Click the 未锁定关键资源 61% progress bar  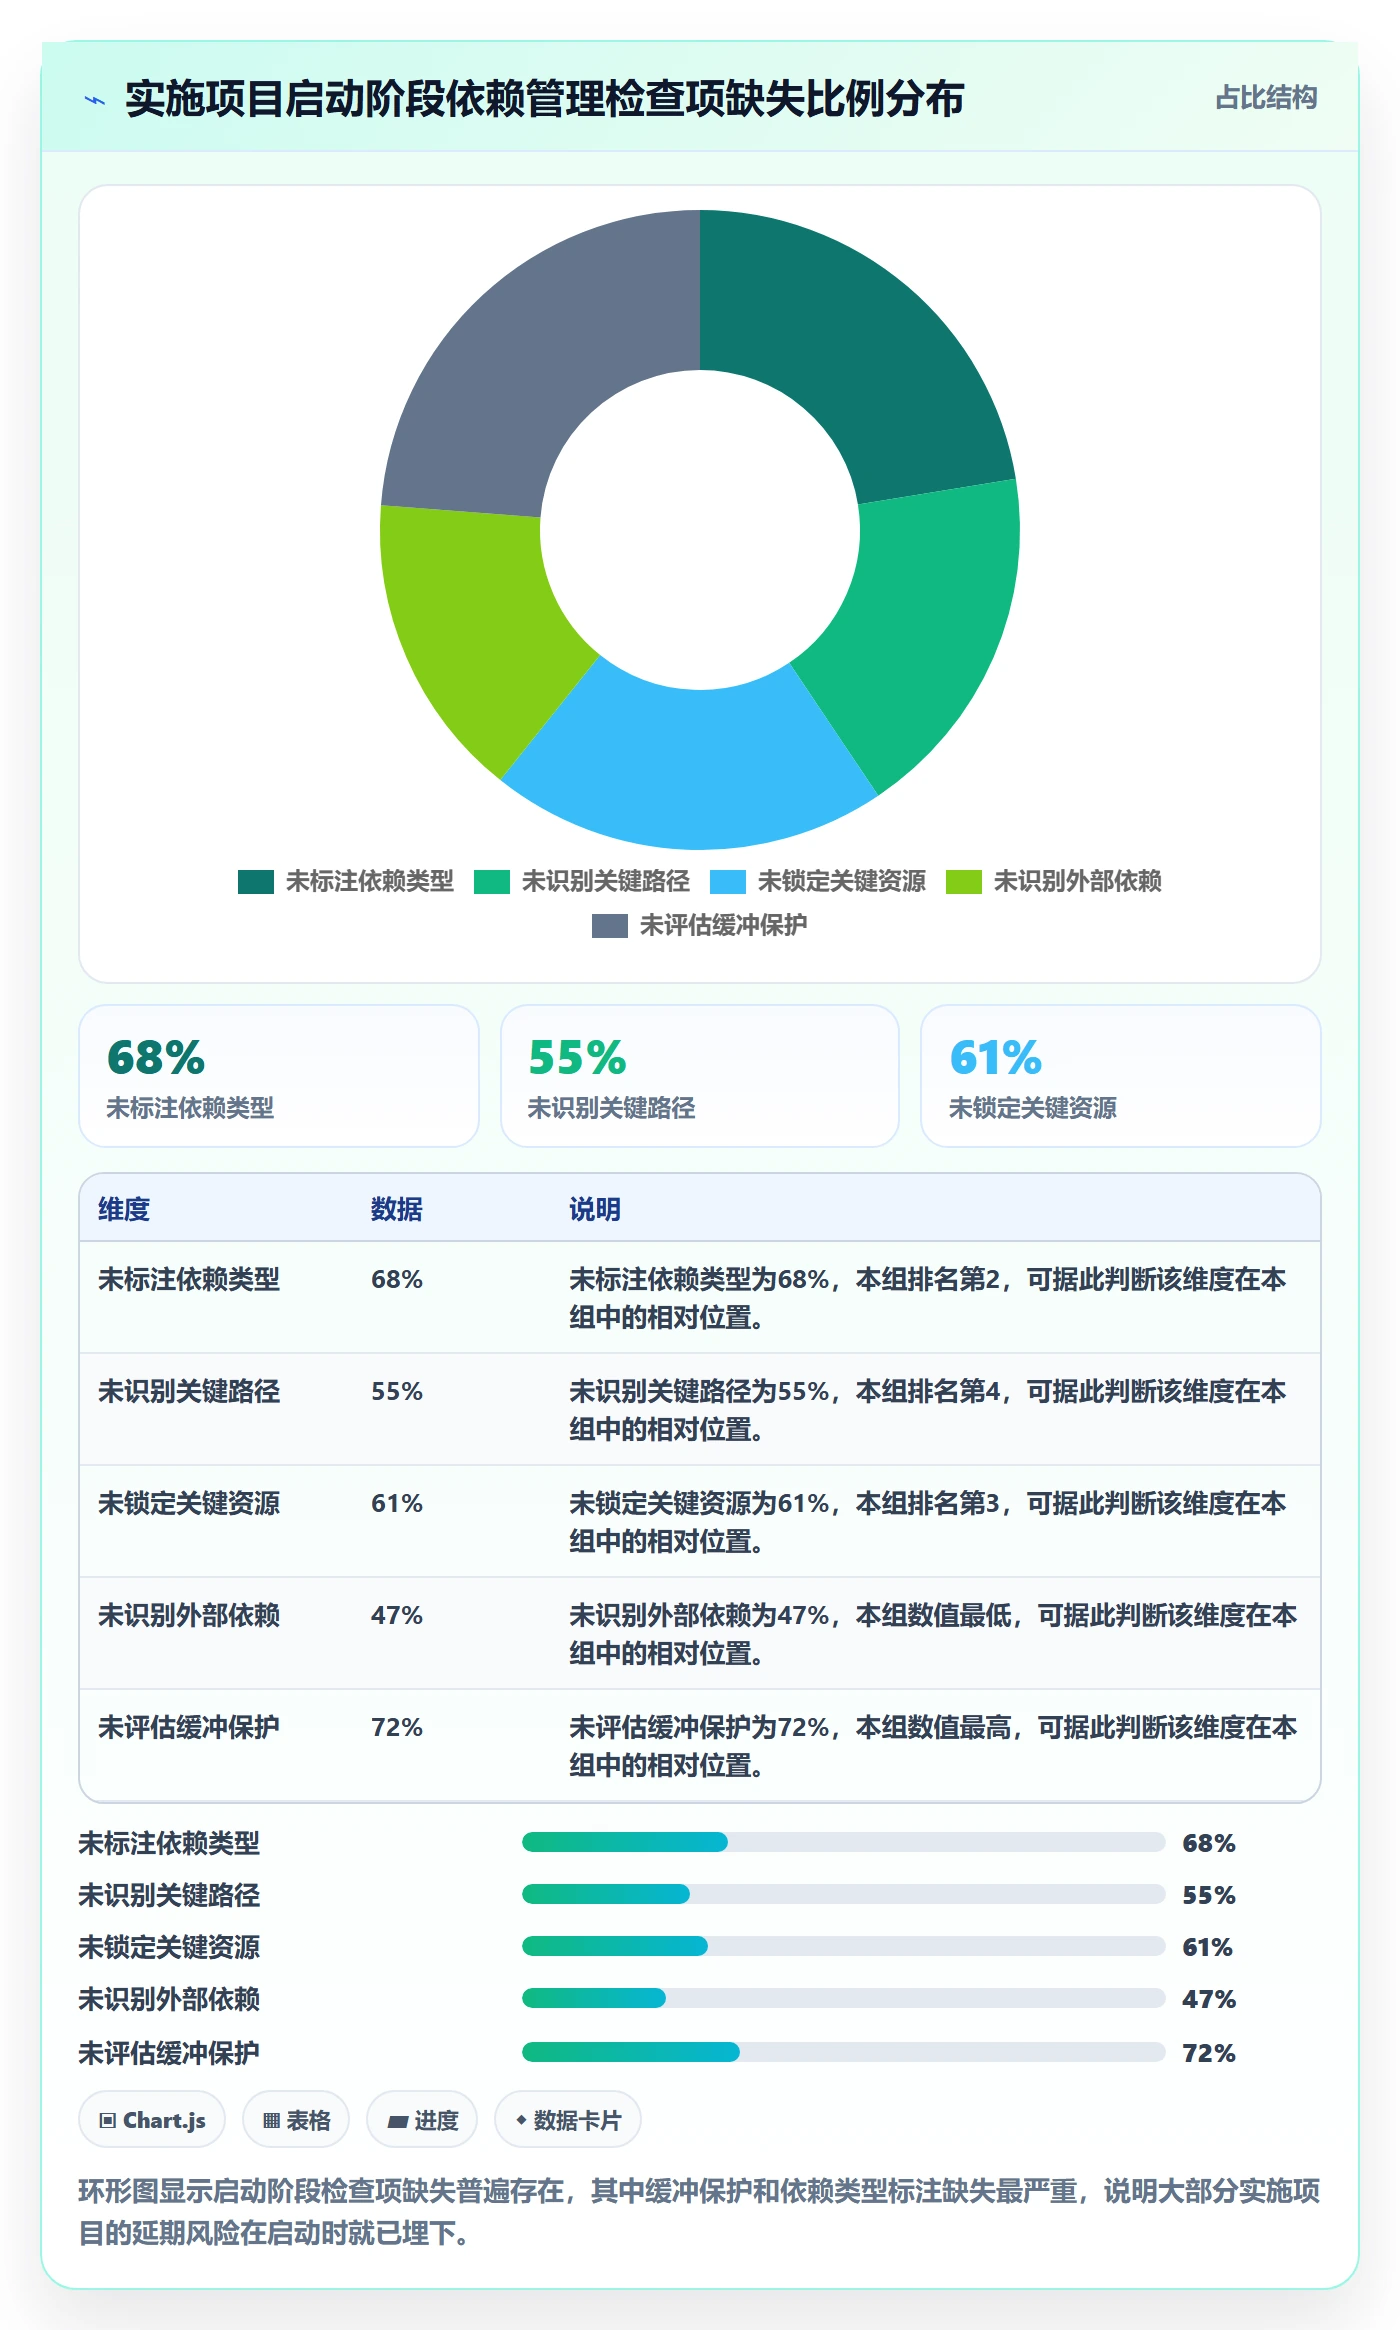click(844, 1946)
